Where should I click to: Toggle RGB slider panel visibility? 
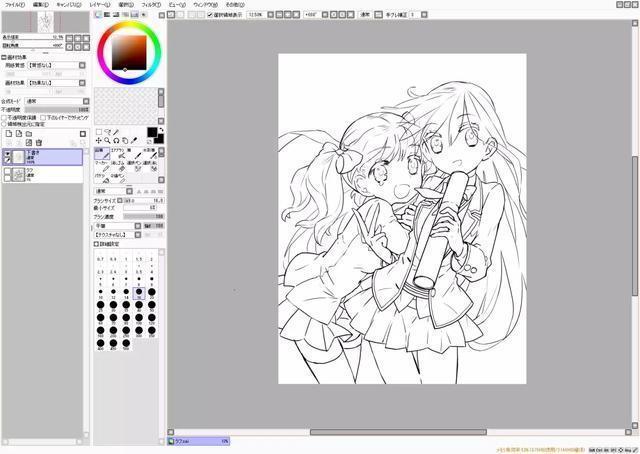(x=107, y=15)
